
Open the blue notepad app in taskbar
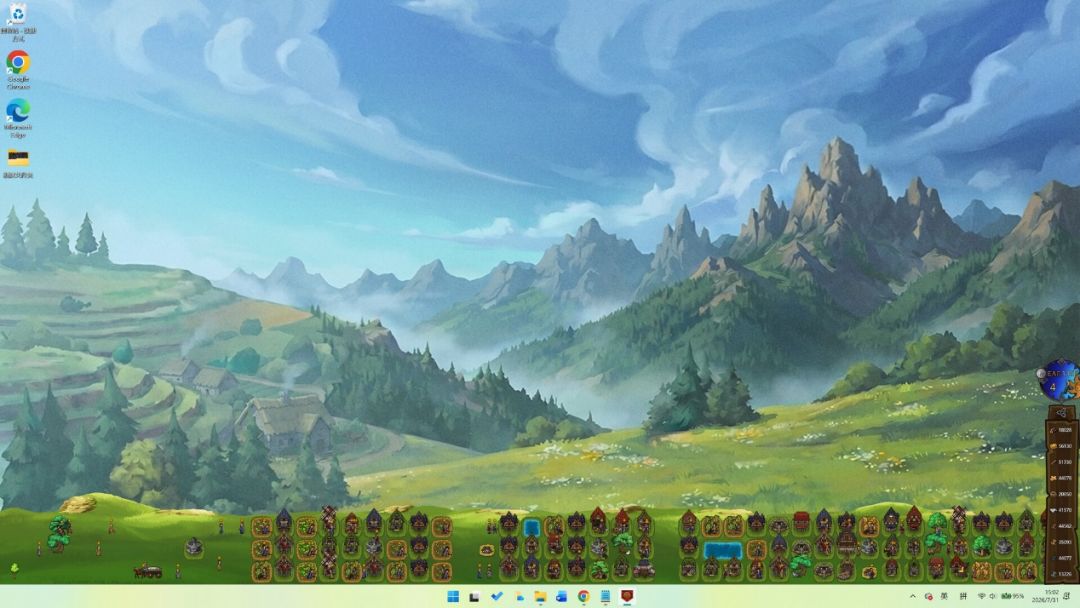click(x=605, y=596)
